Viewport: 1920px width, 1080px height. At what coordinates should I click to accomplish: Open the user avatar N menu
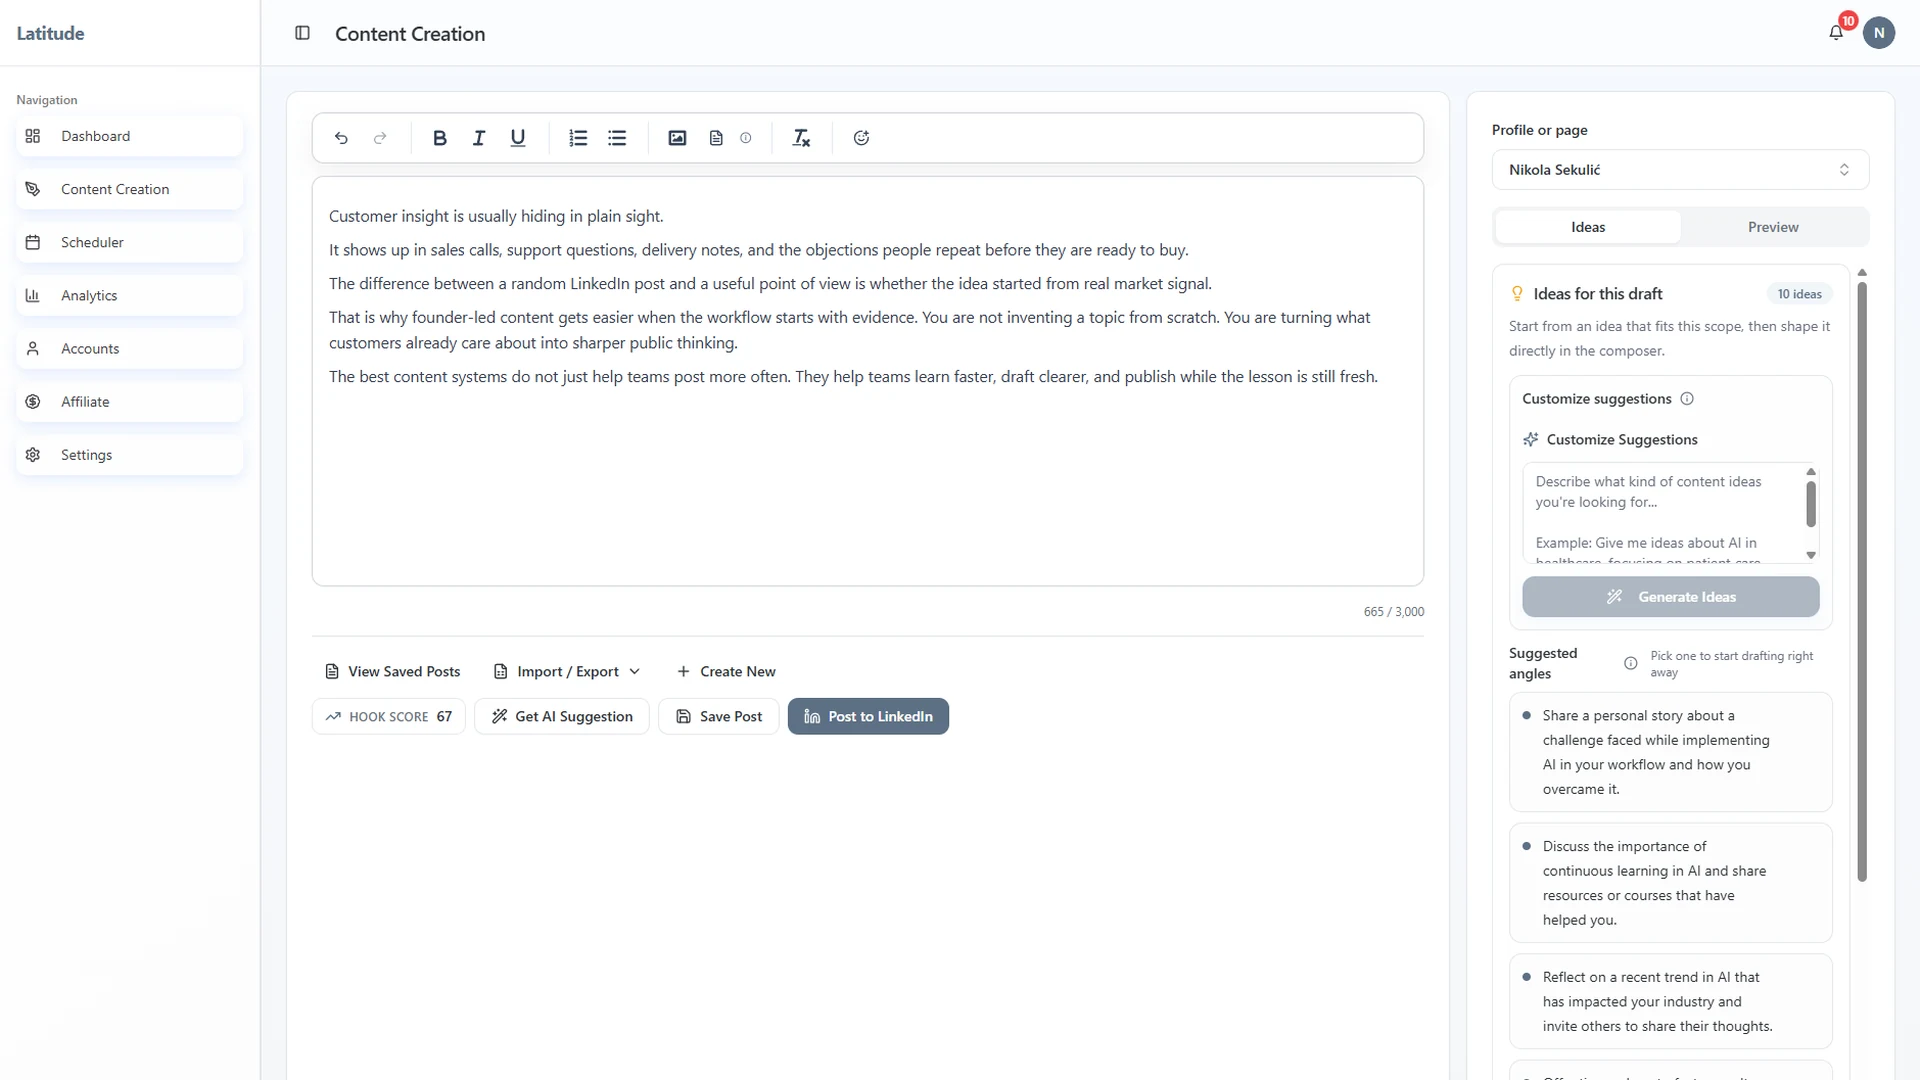point(1879,33)
